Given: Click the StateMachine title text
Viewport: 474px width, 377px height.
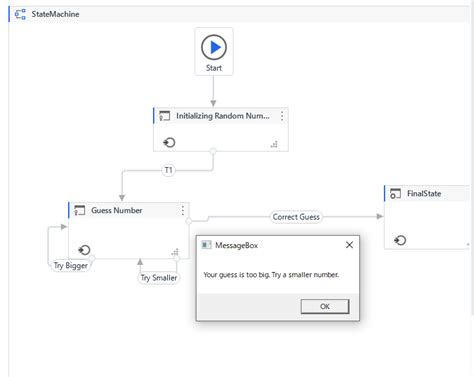Looking at the screenshot, I should 55,14.
